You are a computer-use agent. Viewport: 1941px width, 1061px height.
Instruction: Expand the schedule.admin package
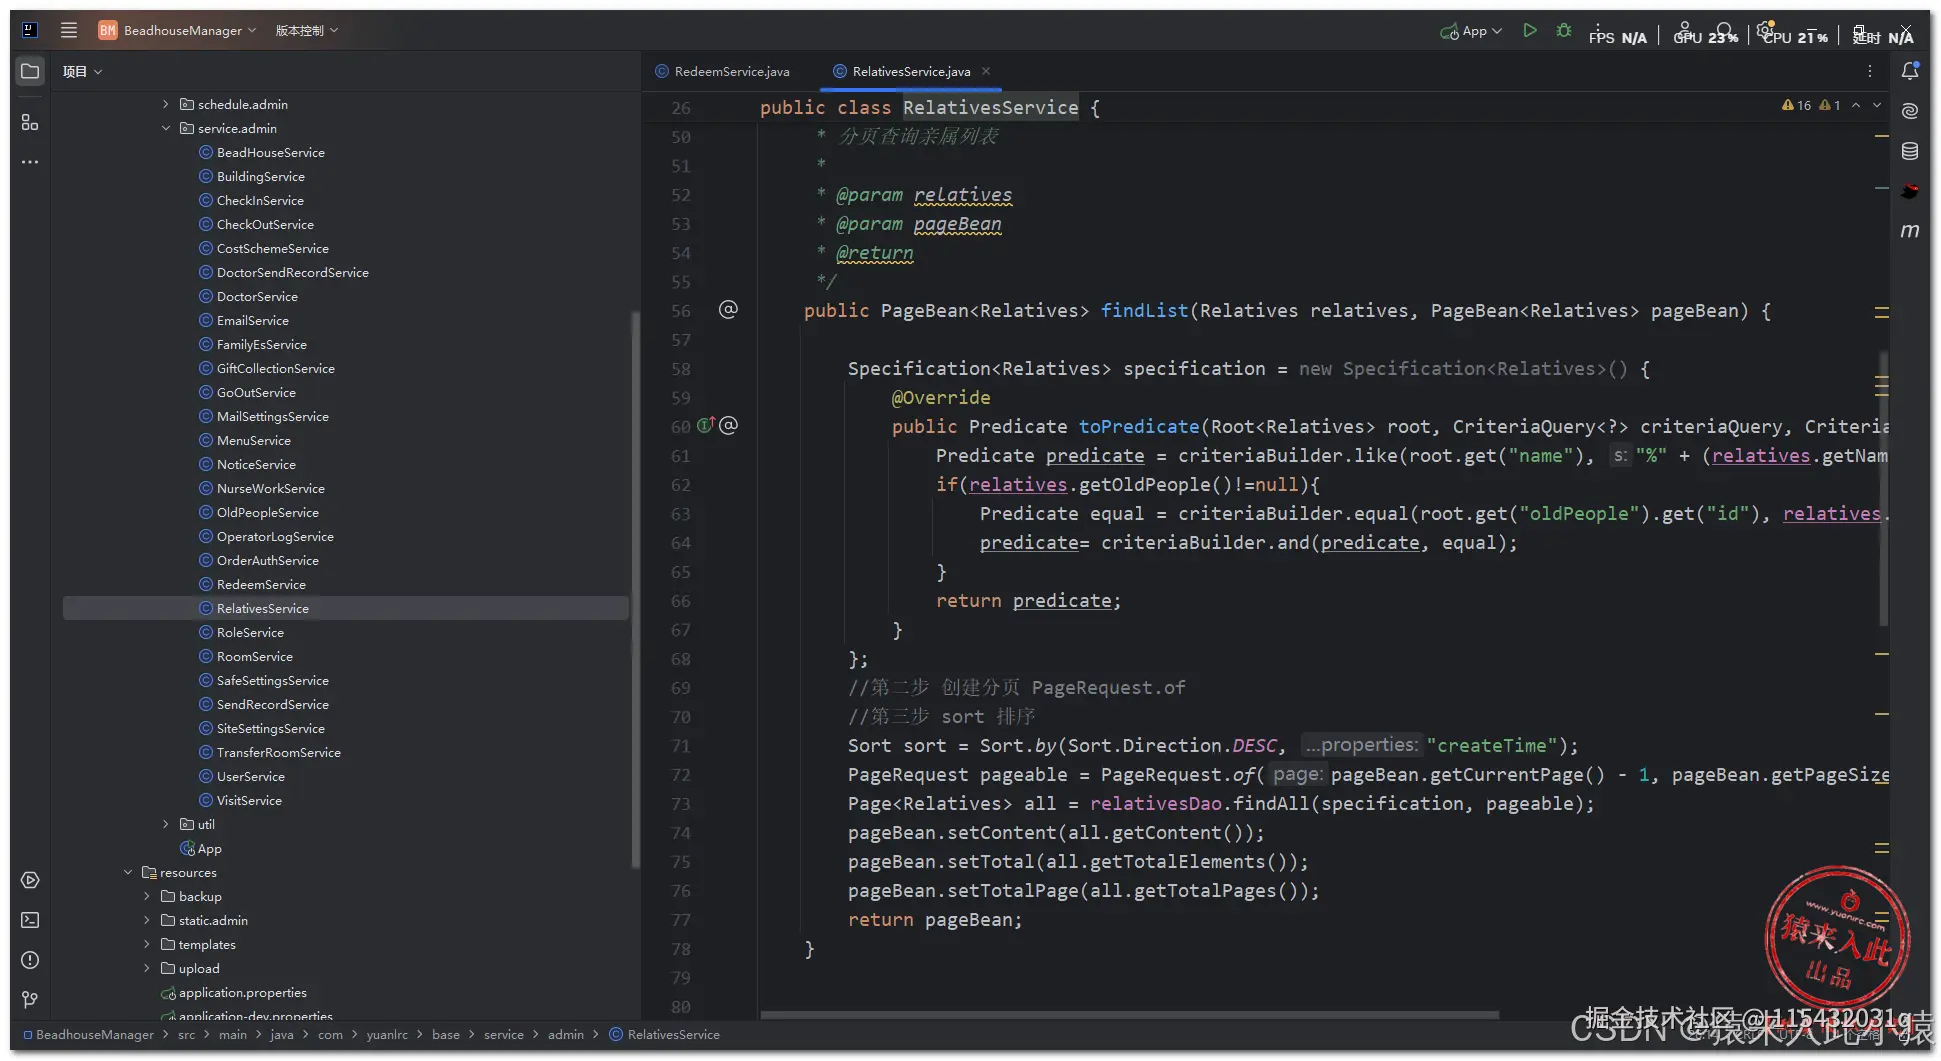tap(166, 104)
